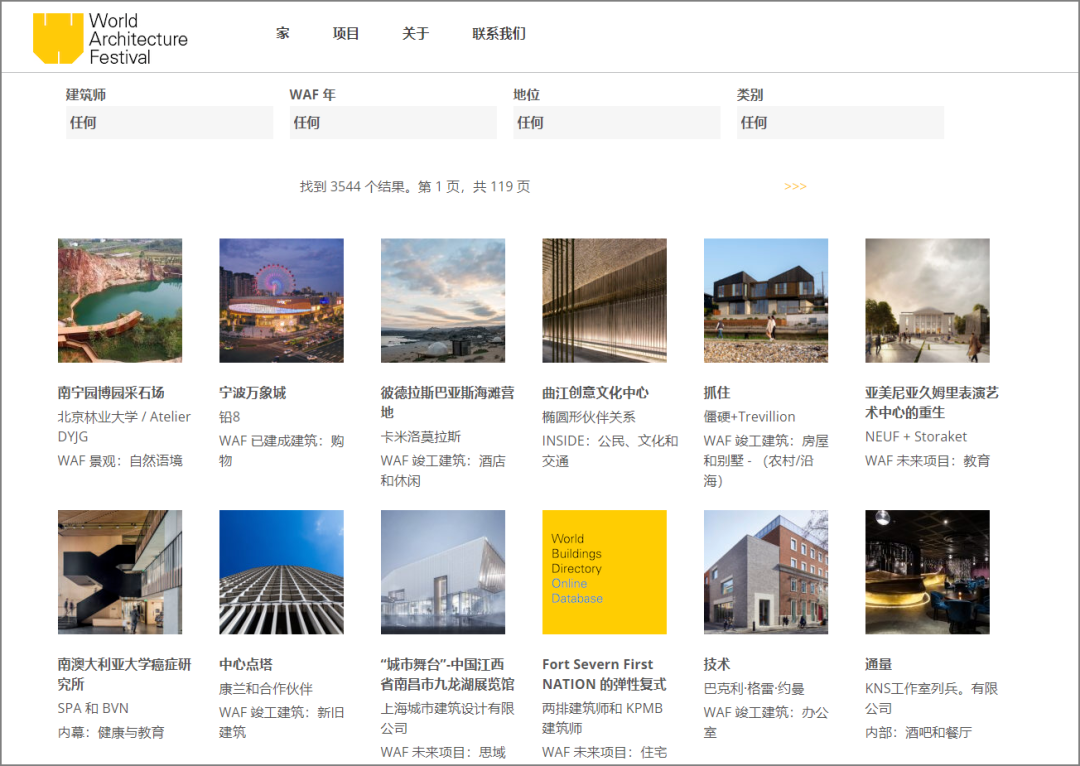Click the World Architecture Festival logo
Viewport: 1080px width, 766px height.
[110, 38]
